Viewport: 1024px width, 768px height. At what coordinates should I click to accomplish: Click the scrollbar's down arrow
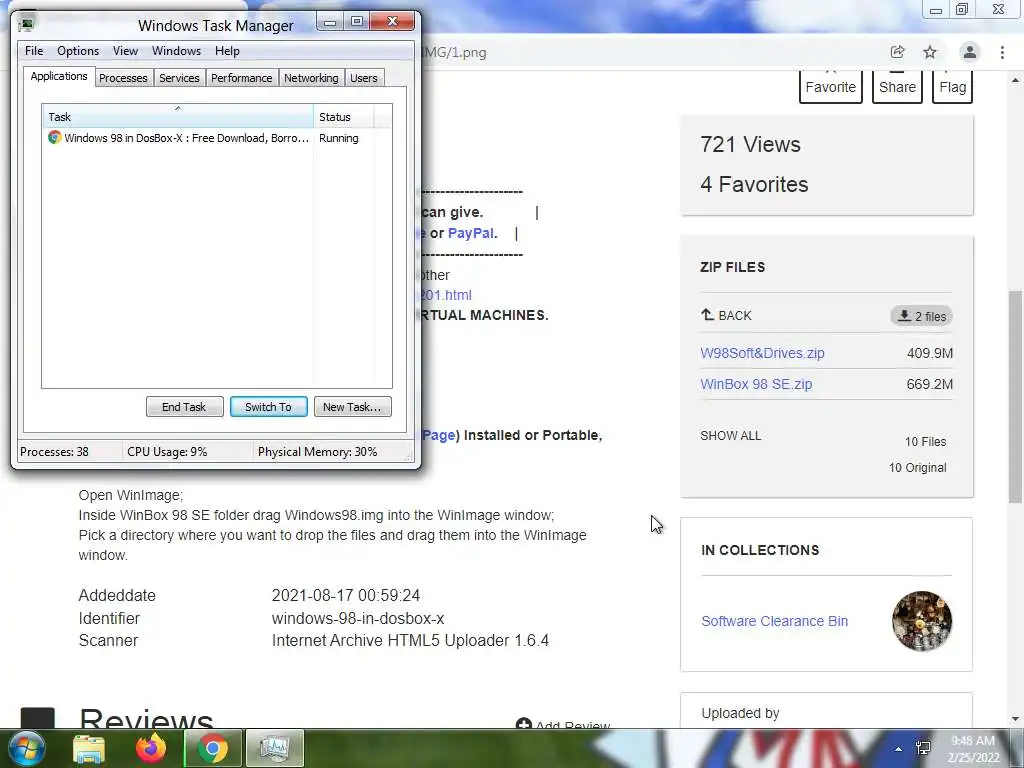(x=1015, y=719)
